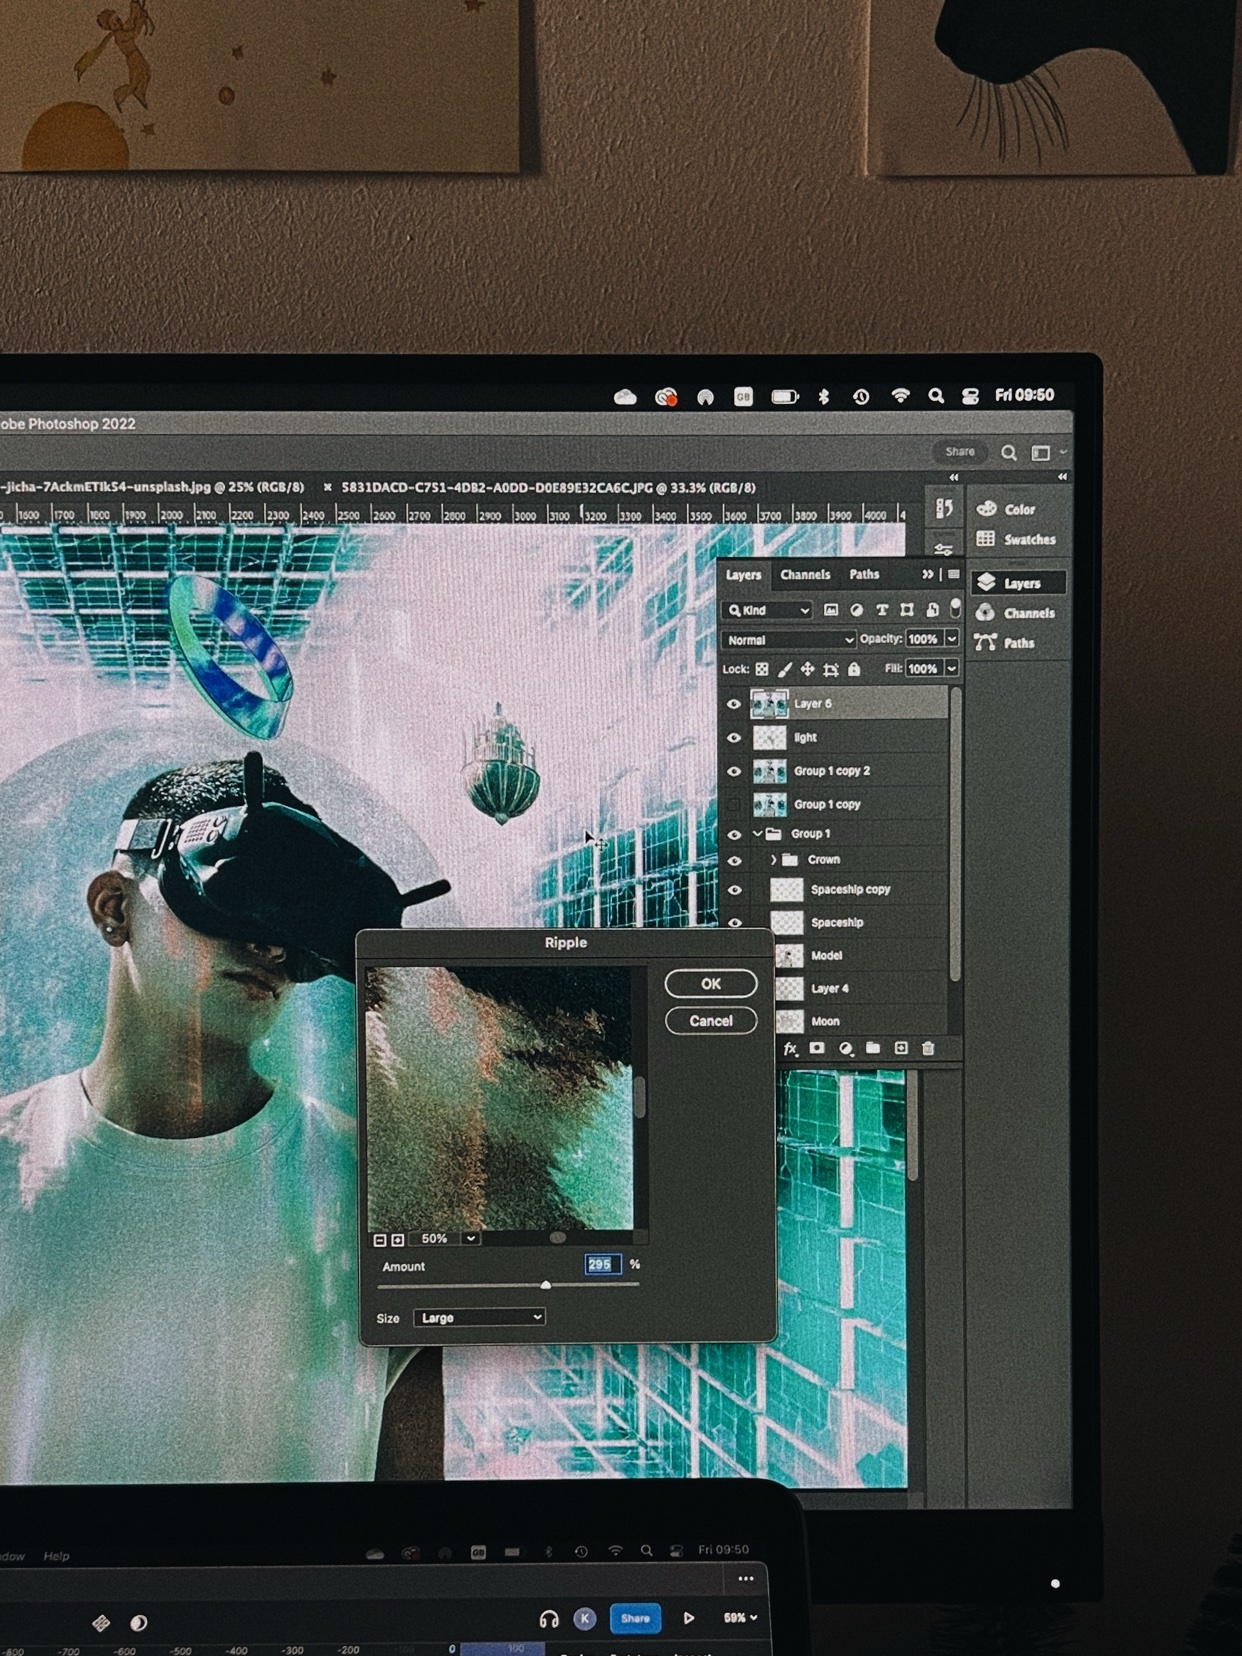This screenshot has width=1242, height=1656.
Task: Zoom out Ripple preview with minus icon
Action: click(380, 1240)
